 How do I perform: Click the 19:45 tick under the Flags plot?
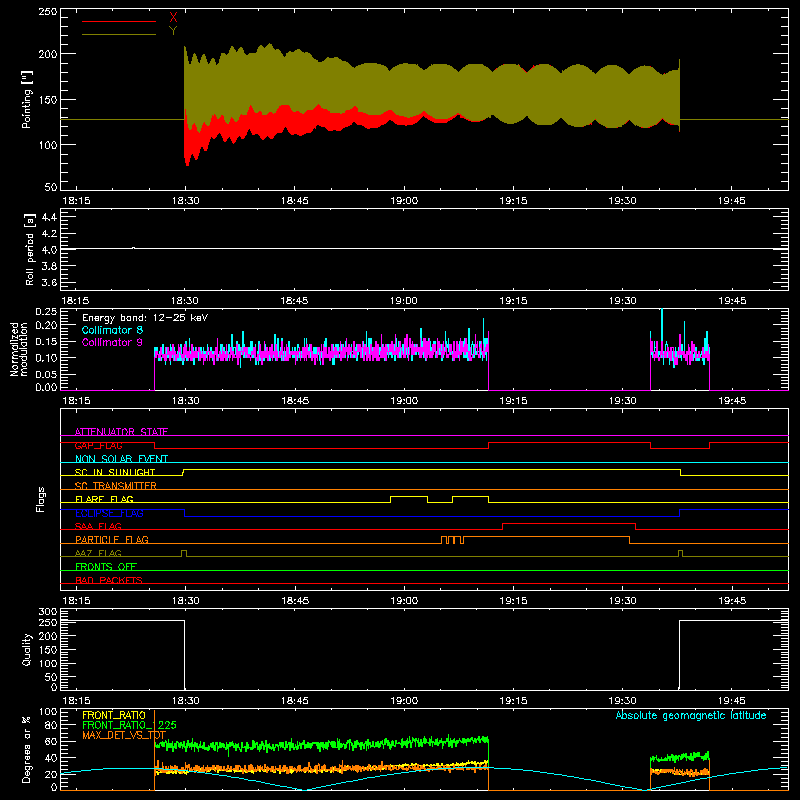[x=732, y=601]
